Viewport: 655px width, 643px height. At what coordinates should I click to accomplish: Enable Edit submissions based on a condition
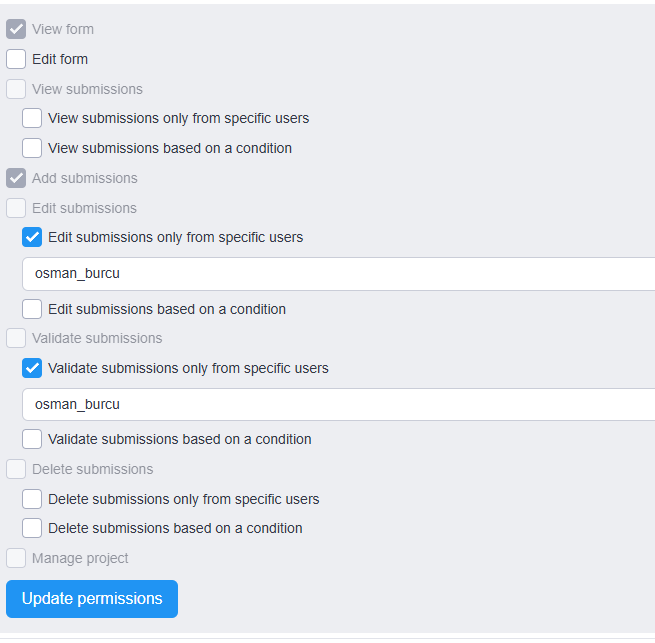click(x=32, y=309)
